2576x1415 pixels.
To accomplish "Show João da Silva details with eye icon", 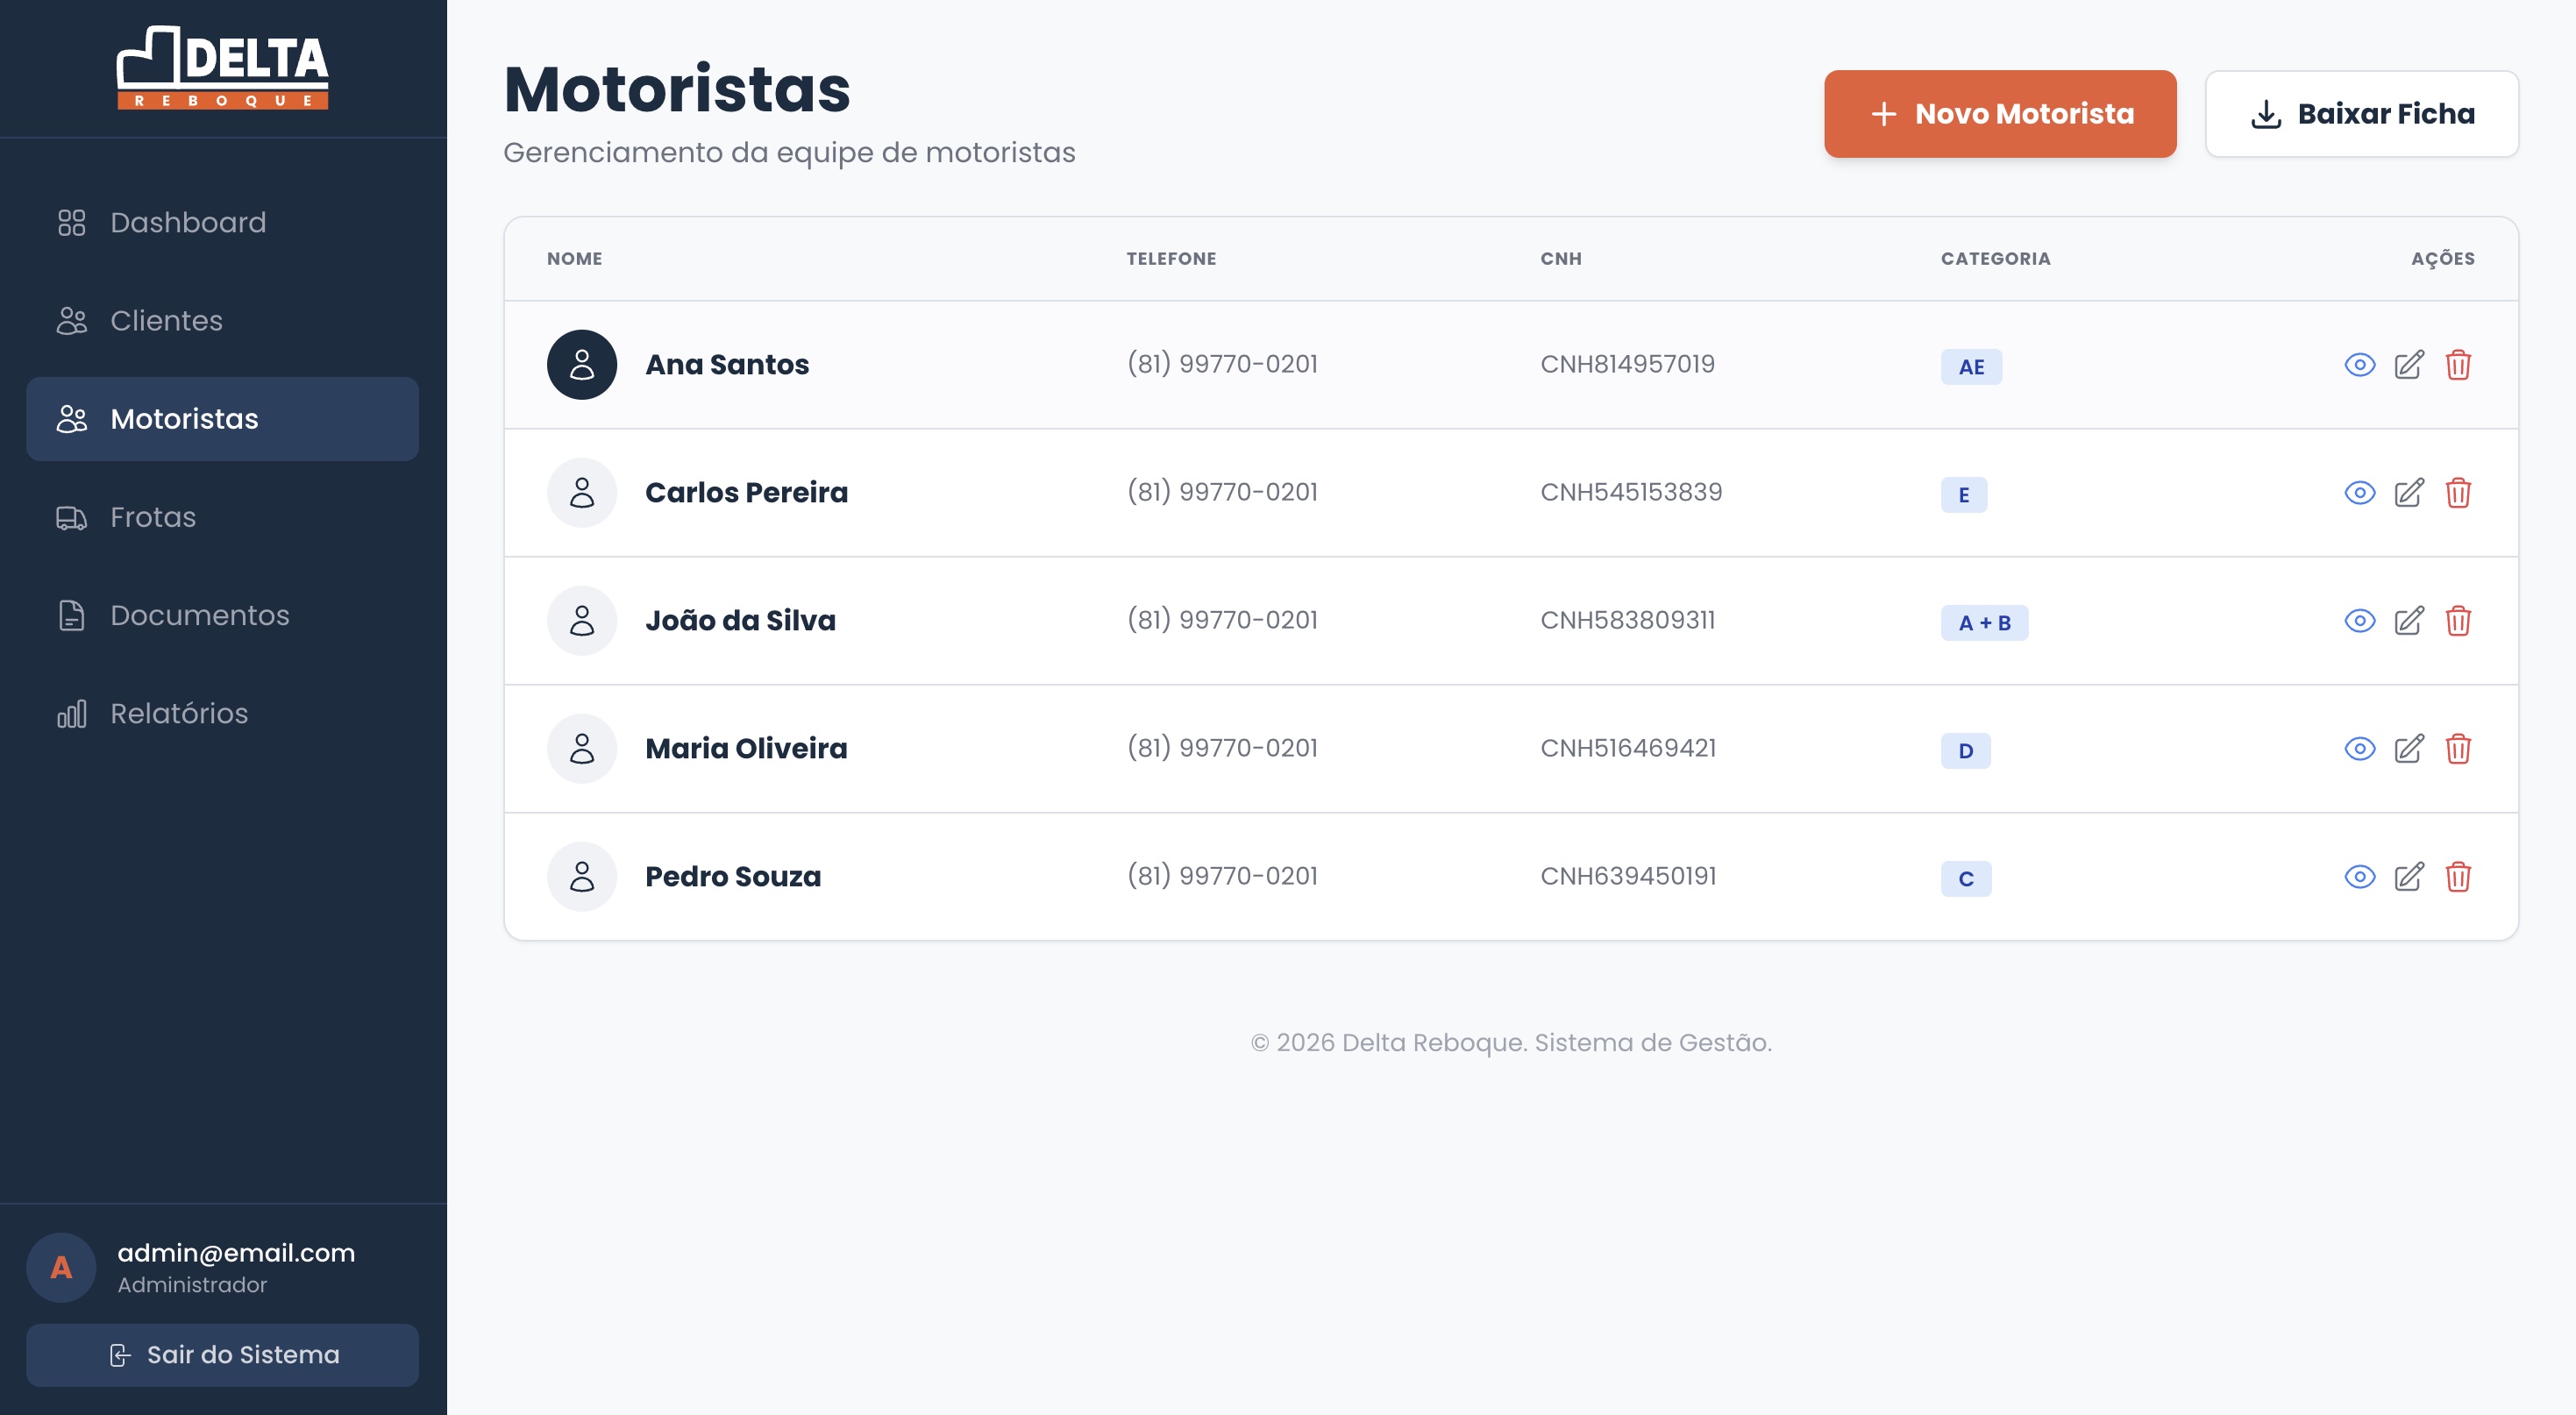I will (2359, 620).
